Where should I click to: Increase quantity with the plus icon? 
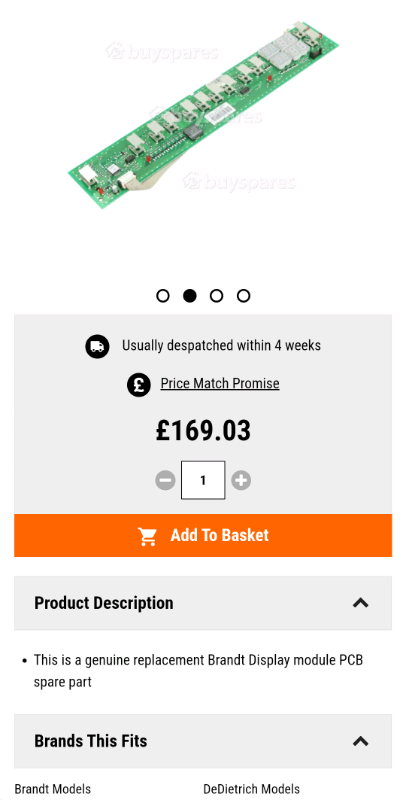(241, 480)
